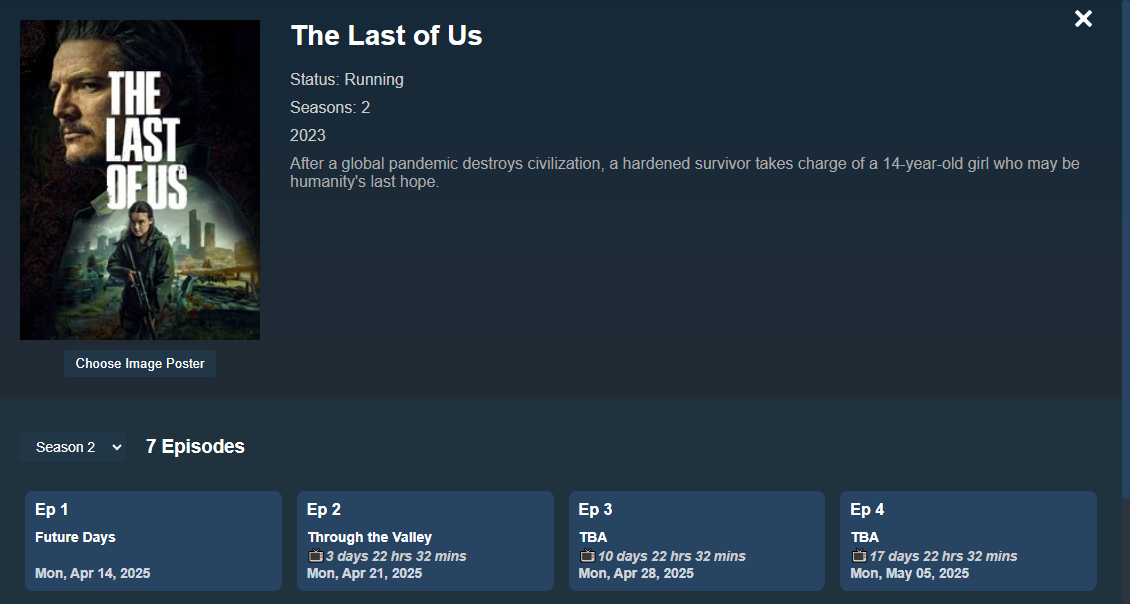Click the TV icon in Ep 2
The image size is (1130, 604).
click(315, 556)
